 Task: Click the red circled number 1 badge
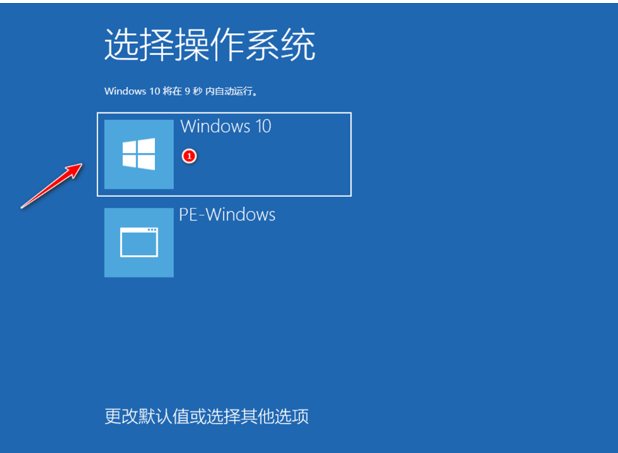pyautogui.click(x=189, y=156)
